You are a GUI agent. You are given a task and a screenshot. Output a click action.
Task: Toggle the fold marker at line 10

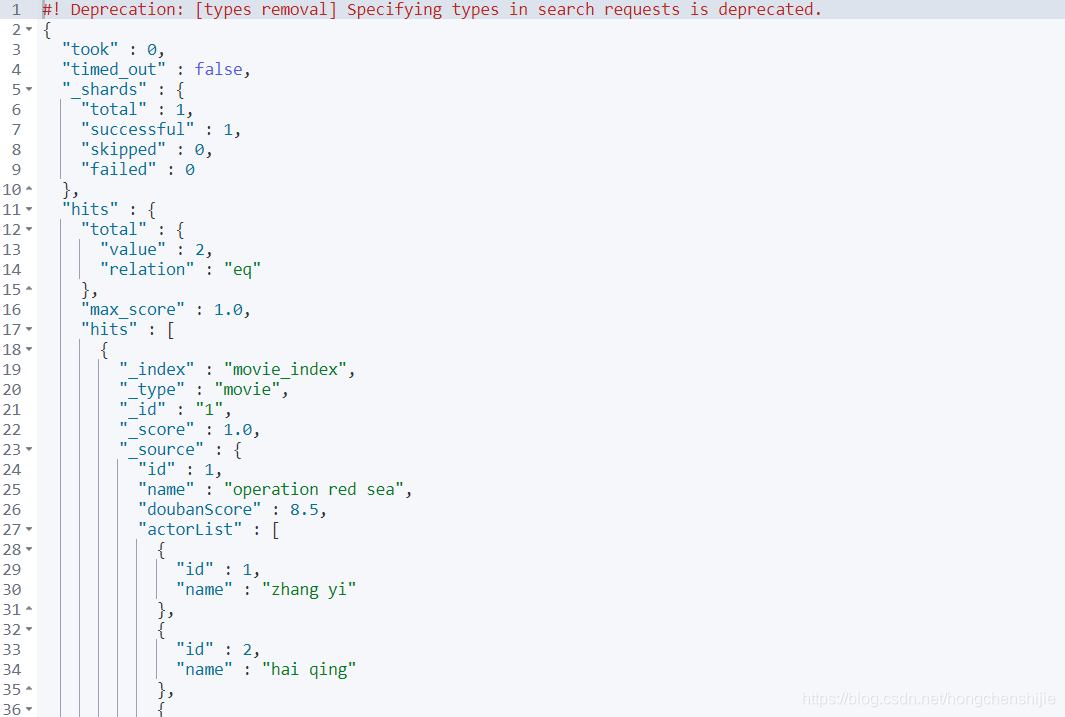(x=29, y=189)
